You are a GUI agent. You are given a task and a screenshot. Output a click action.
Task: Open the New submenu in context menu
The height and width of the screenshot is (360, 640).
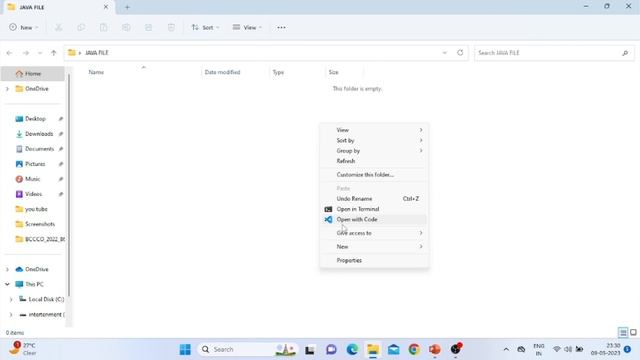(374, 247)
